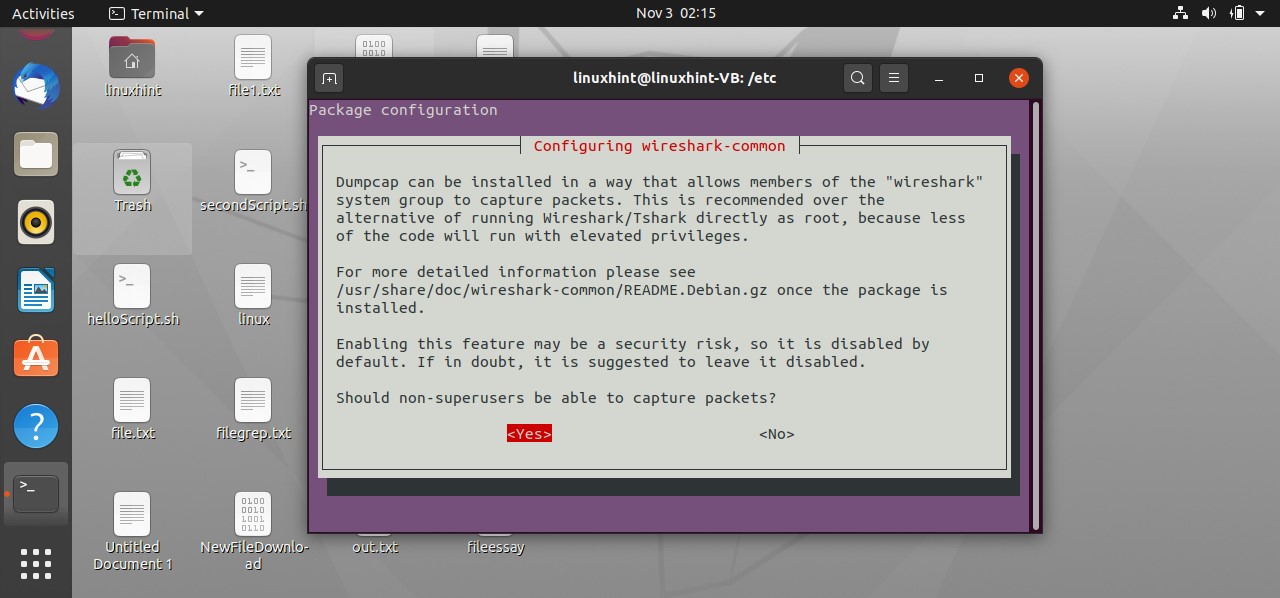Open system menu via network icon
This screenshot has width=1280, height=598.
pos(1181,13)
